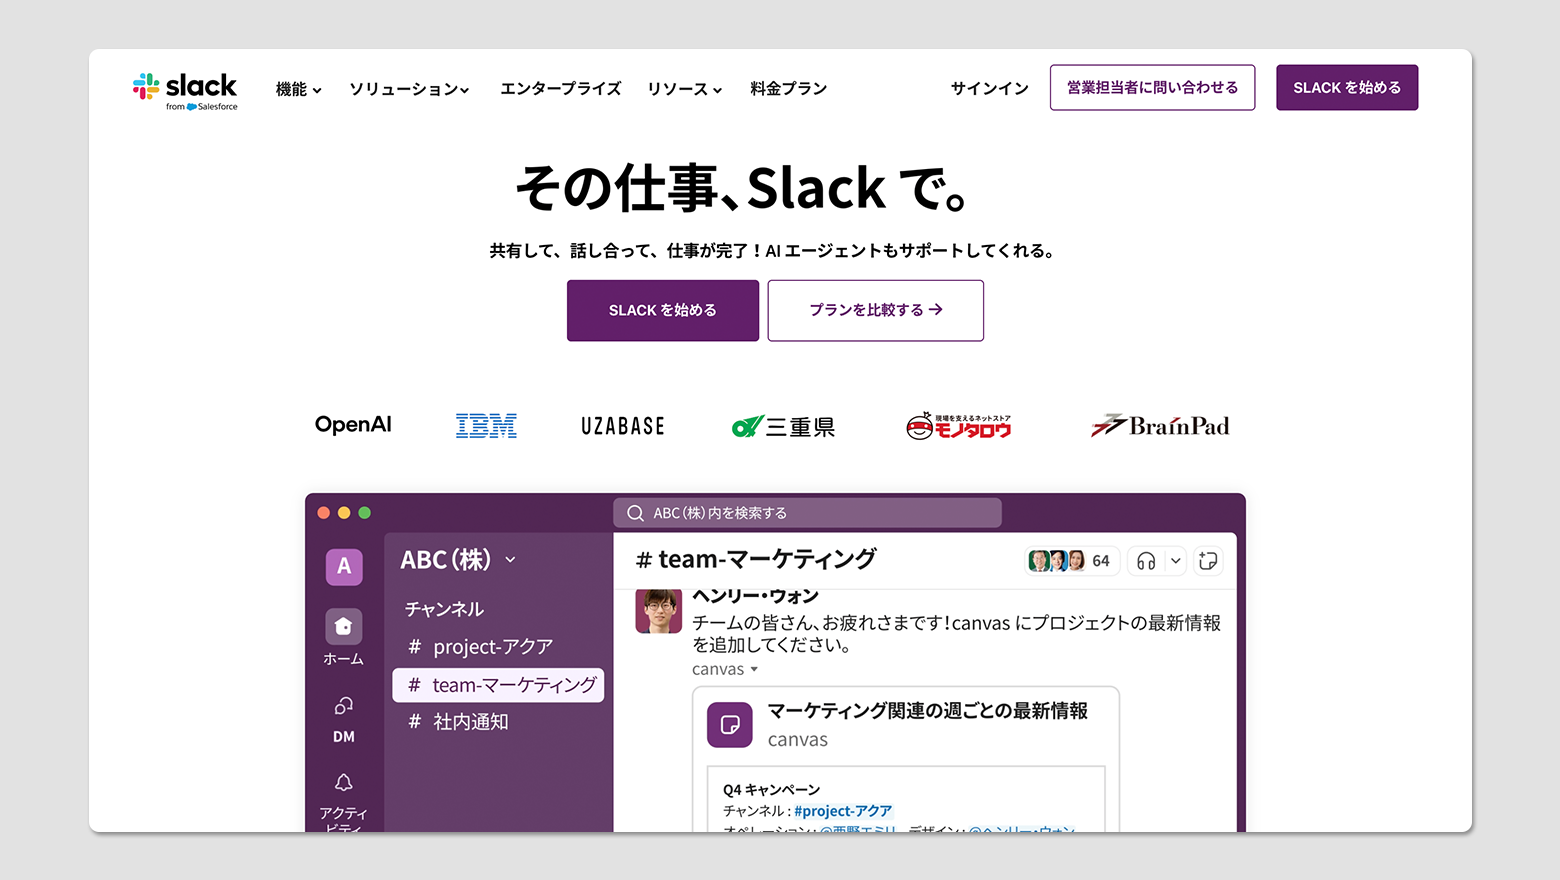The width and height of the screenshot is (1560, 880).
Task: Go to the エンタープライズ page
Action: tap(561, 89)
